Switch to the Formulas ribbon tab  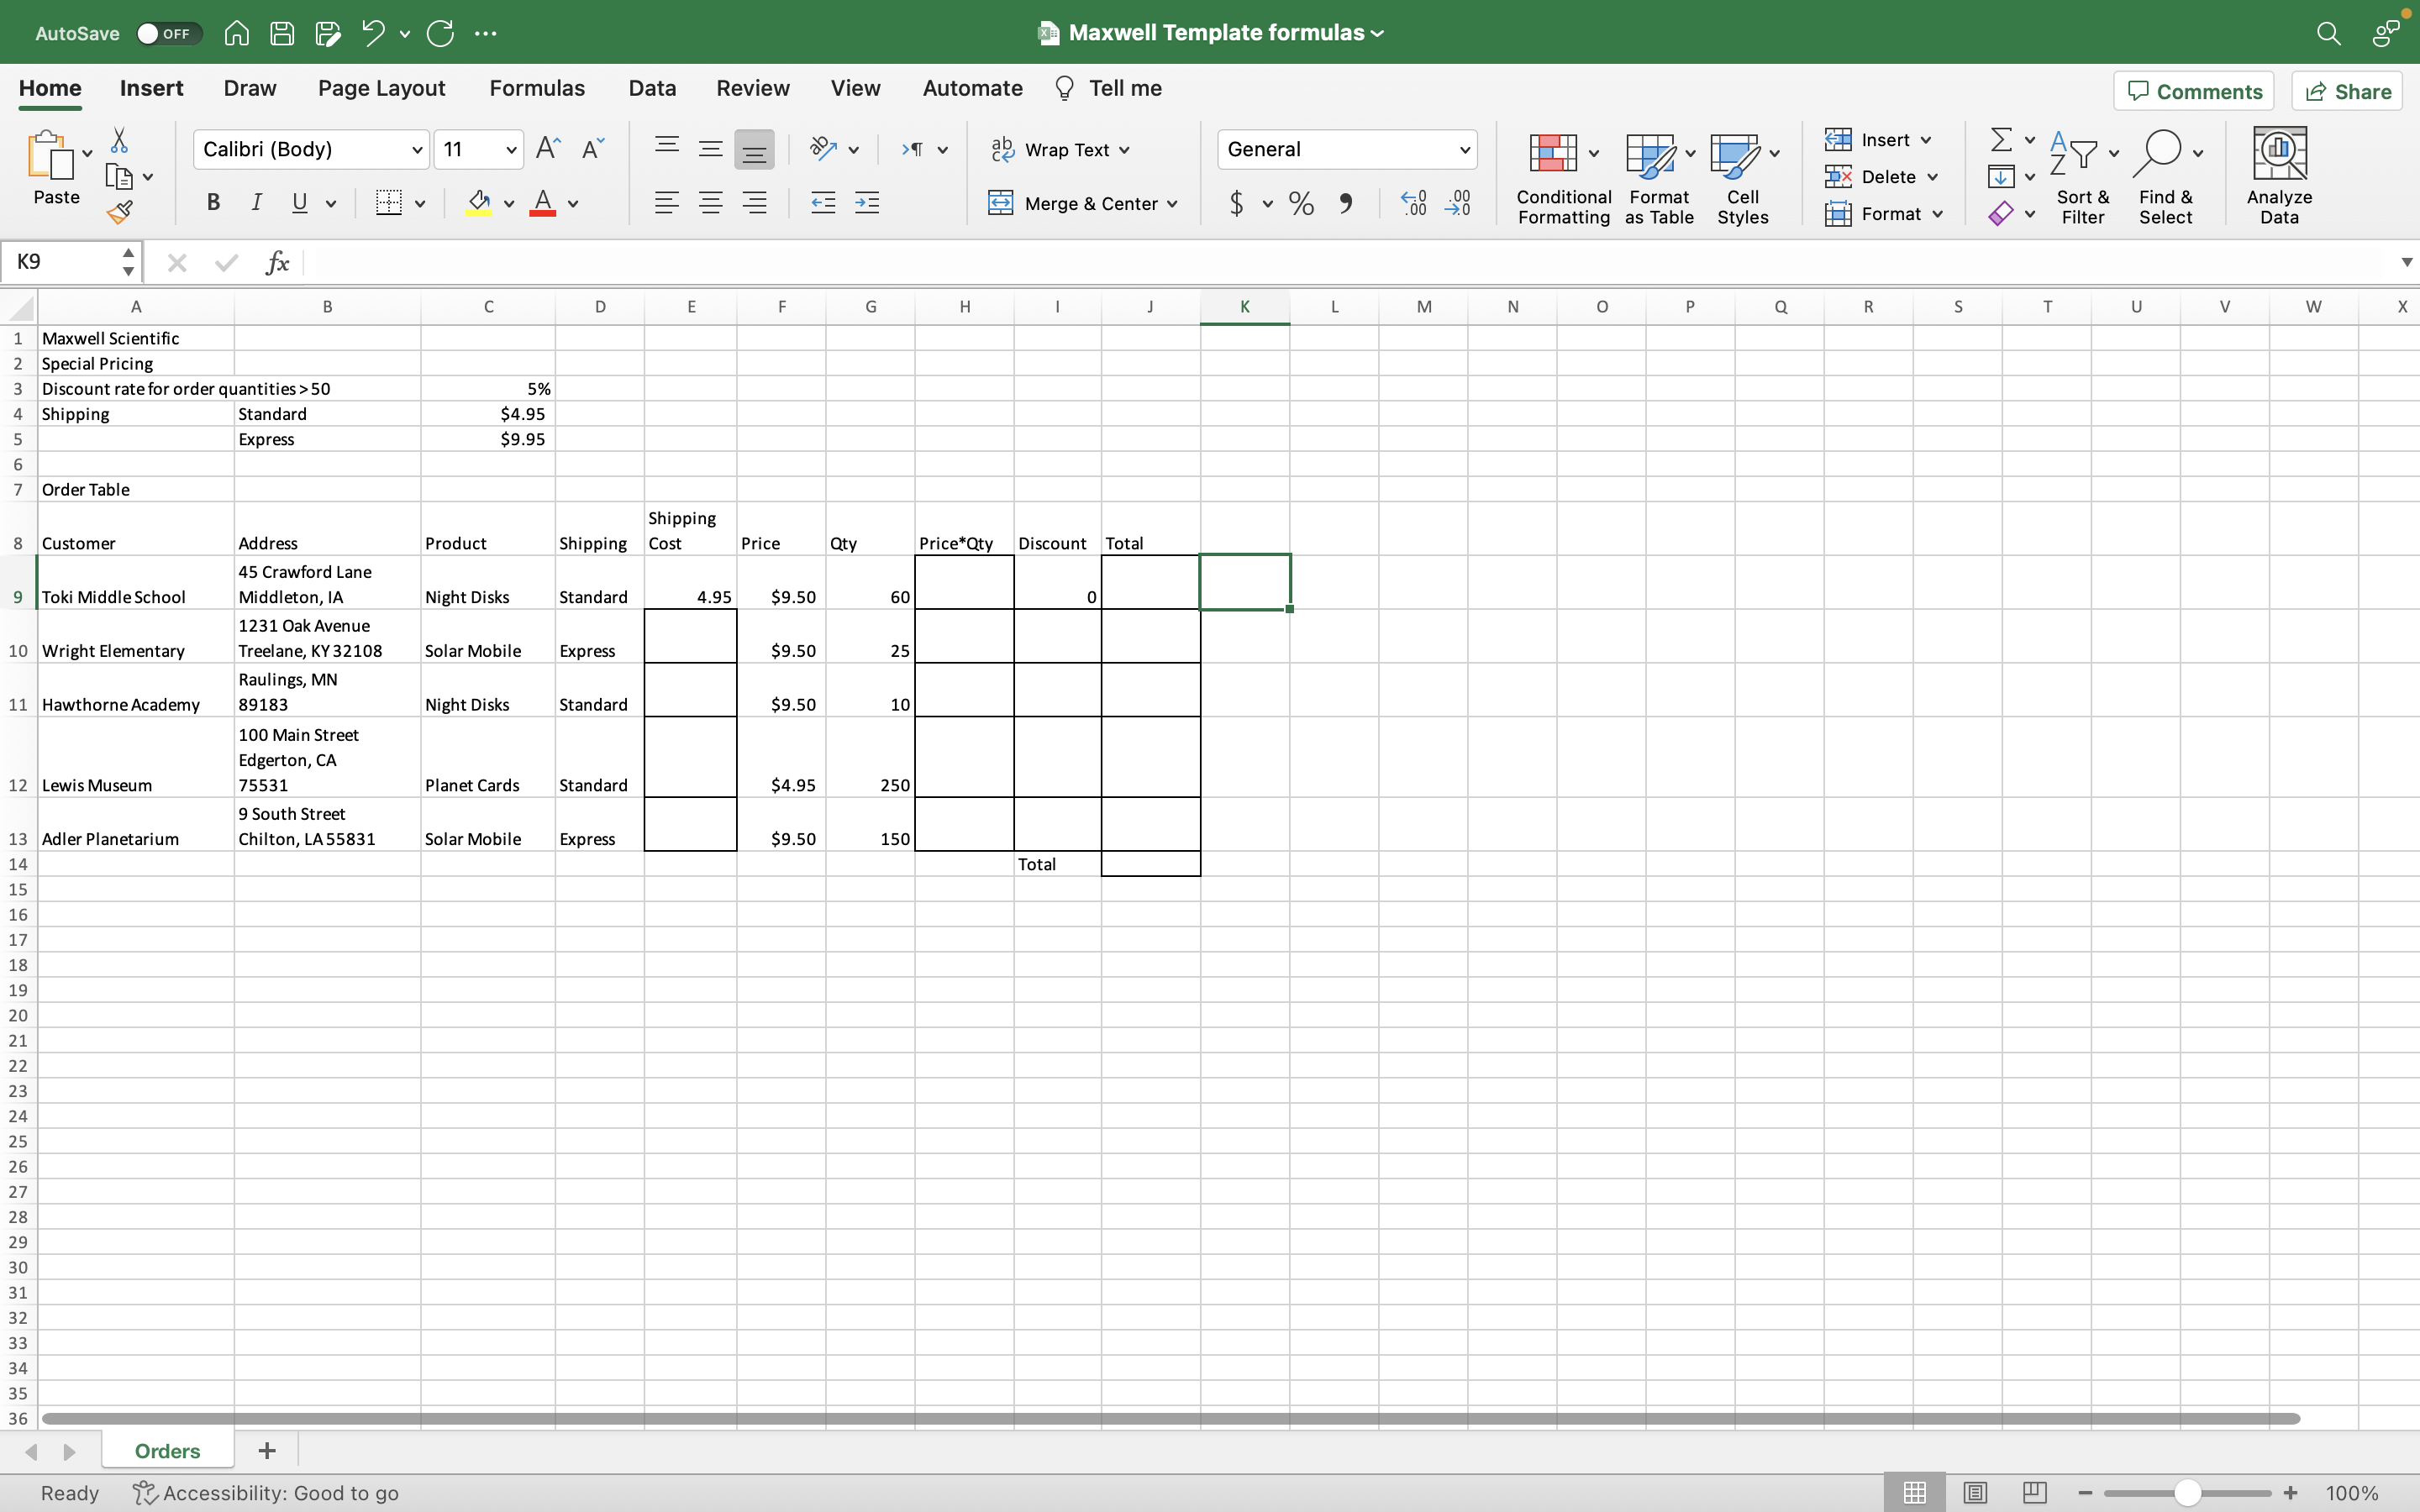click(x=537, y=88)
